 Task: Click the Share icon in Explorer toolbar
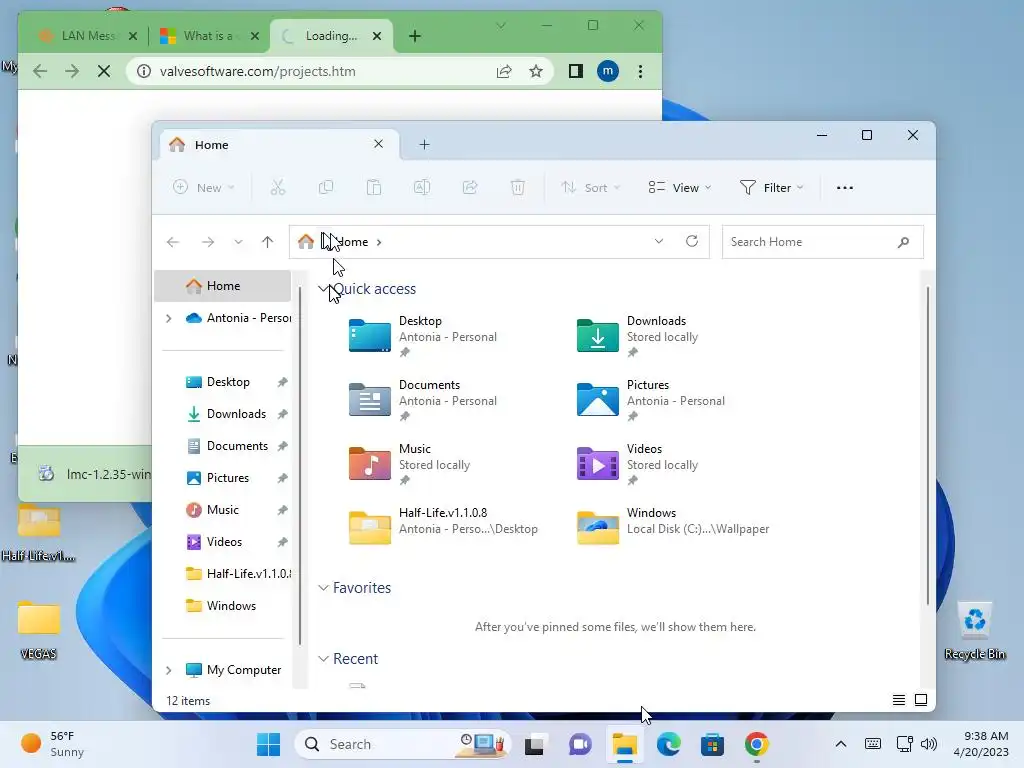(470, 187)
